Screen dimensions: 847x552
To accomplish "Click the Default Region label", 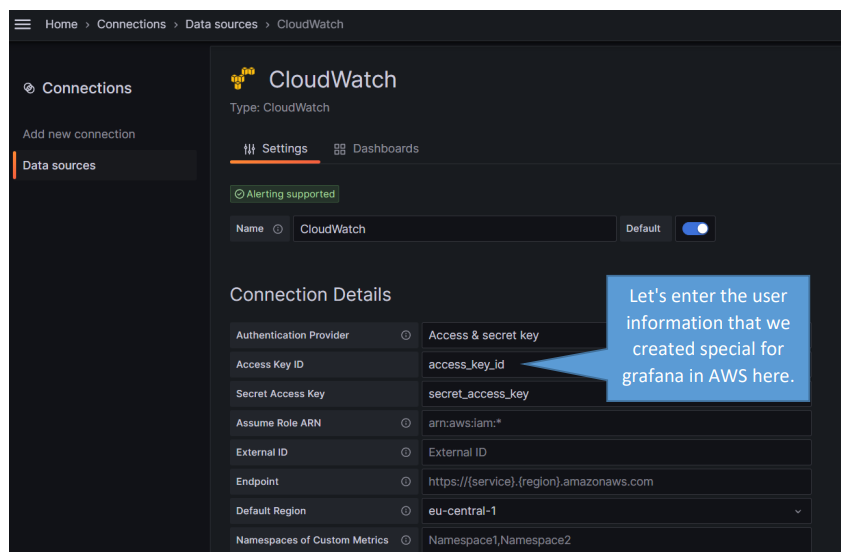I will coord(271,511).
